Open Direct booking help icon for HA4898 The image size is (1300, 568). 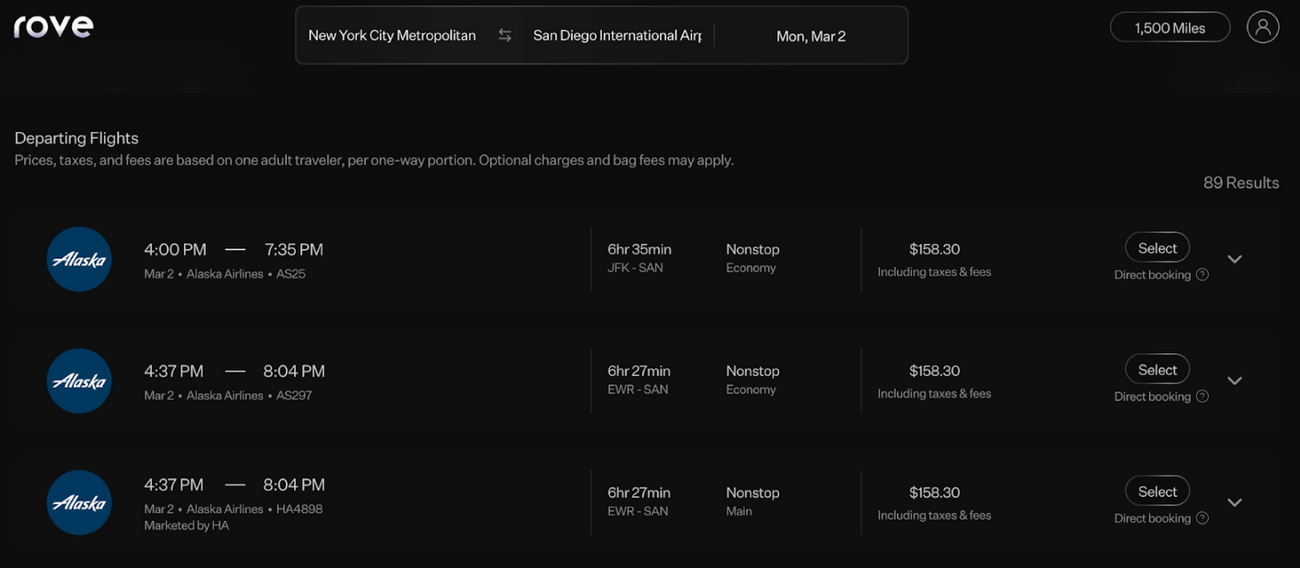pos(1202,519)
